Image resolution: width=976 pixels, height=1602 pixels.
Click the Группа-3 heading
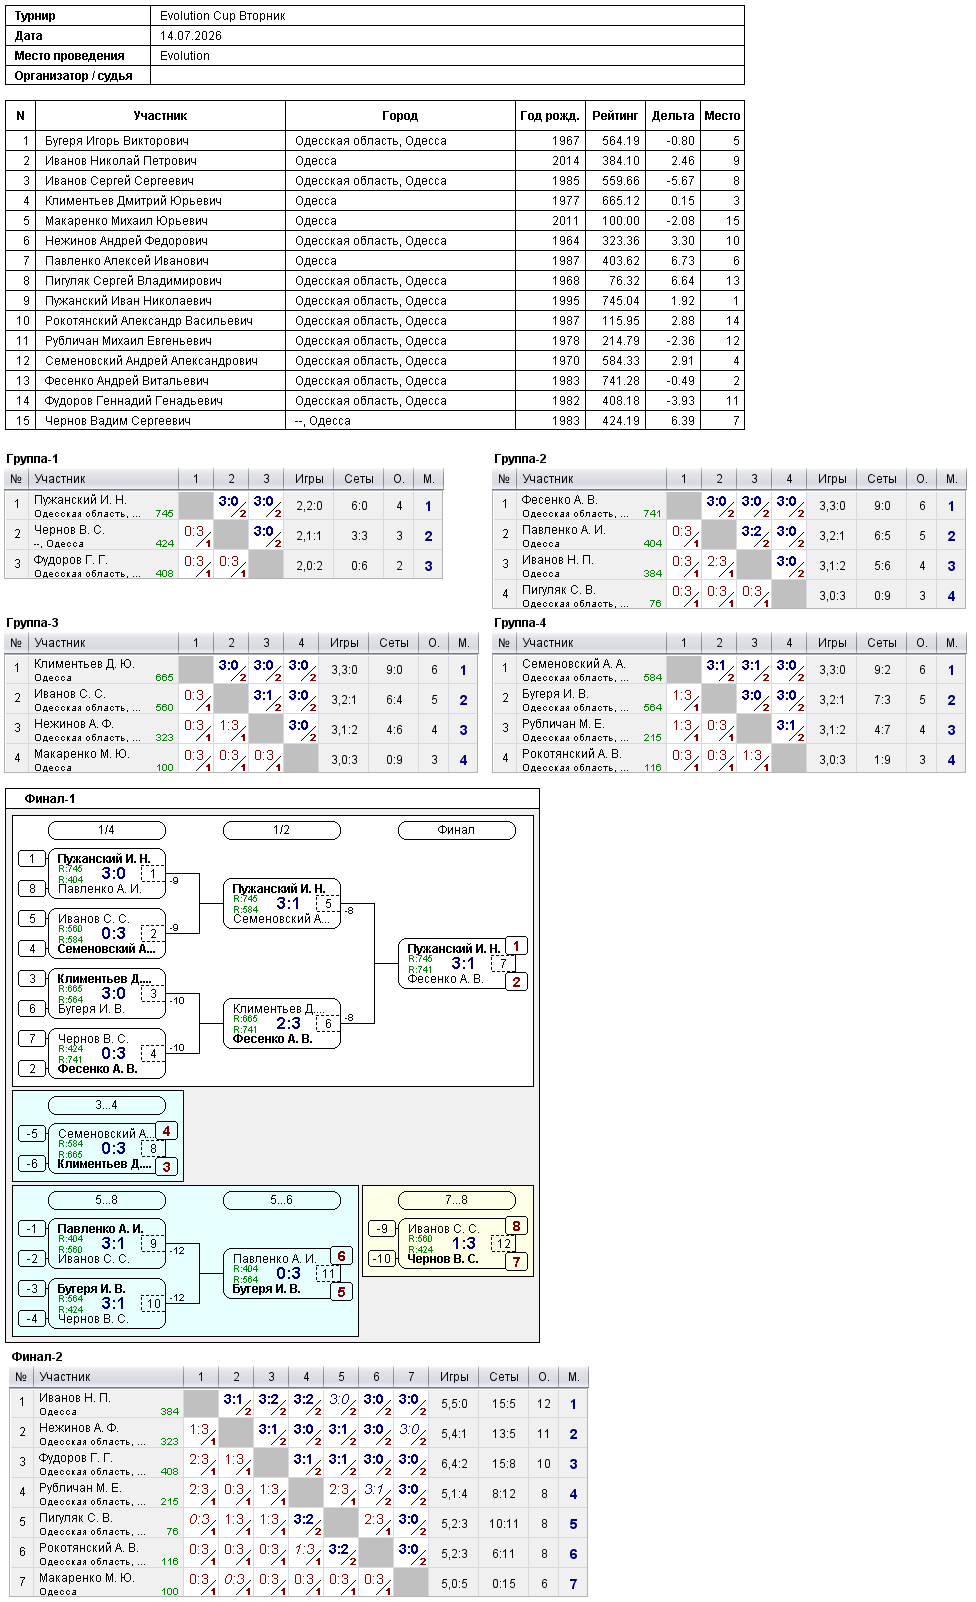(32, 623)
